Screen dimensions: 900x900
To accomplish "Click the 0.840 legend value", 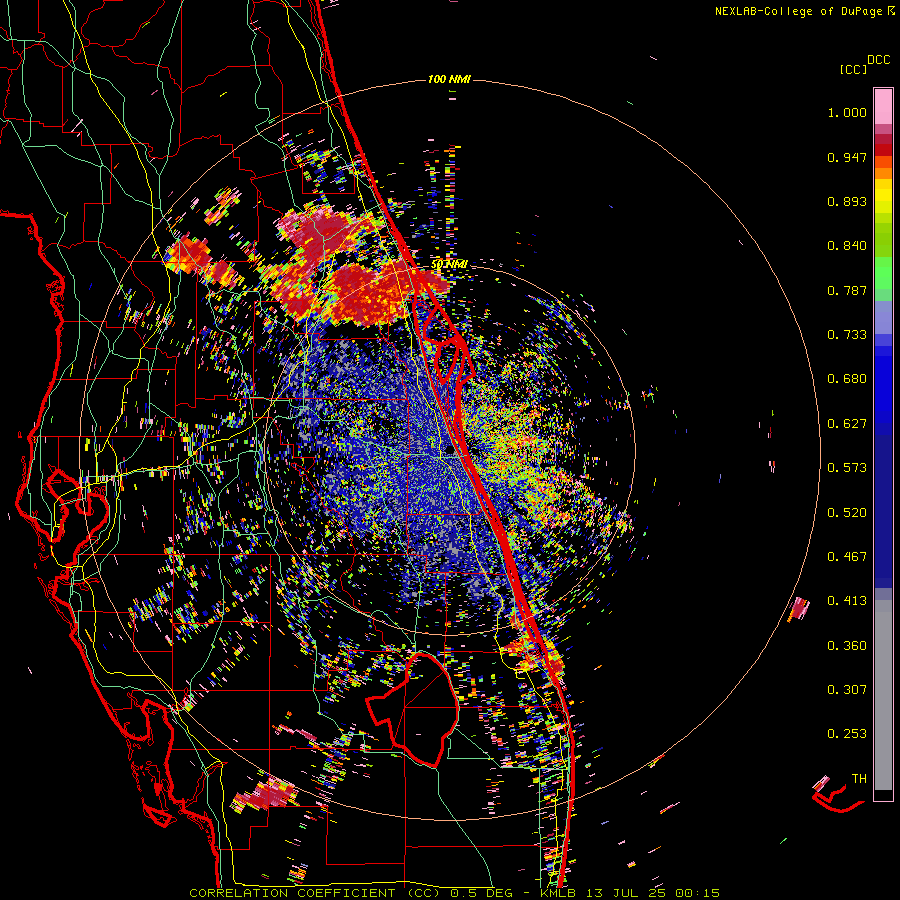I will pyautogui.click(x=847, y=246).
